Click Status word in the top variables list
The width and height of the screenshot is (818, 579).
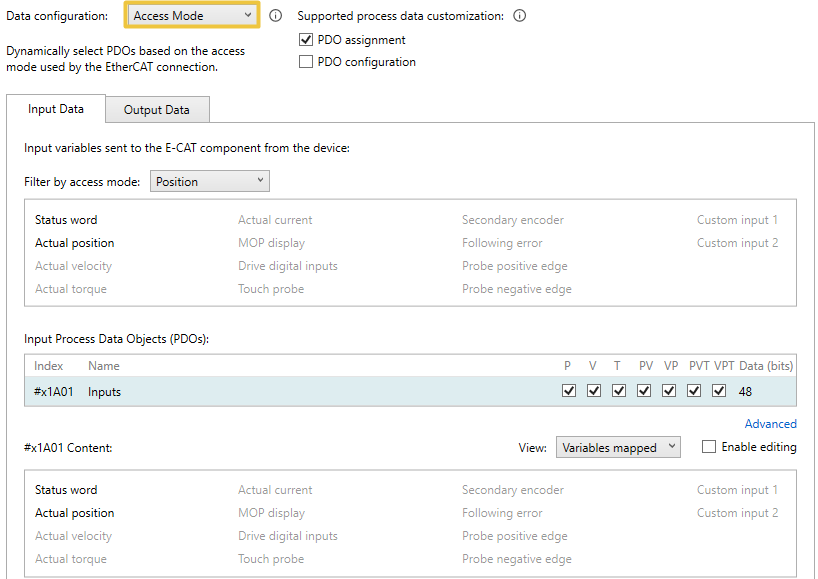pos(66,220)
